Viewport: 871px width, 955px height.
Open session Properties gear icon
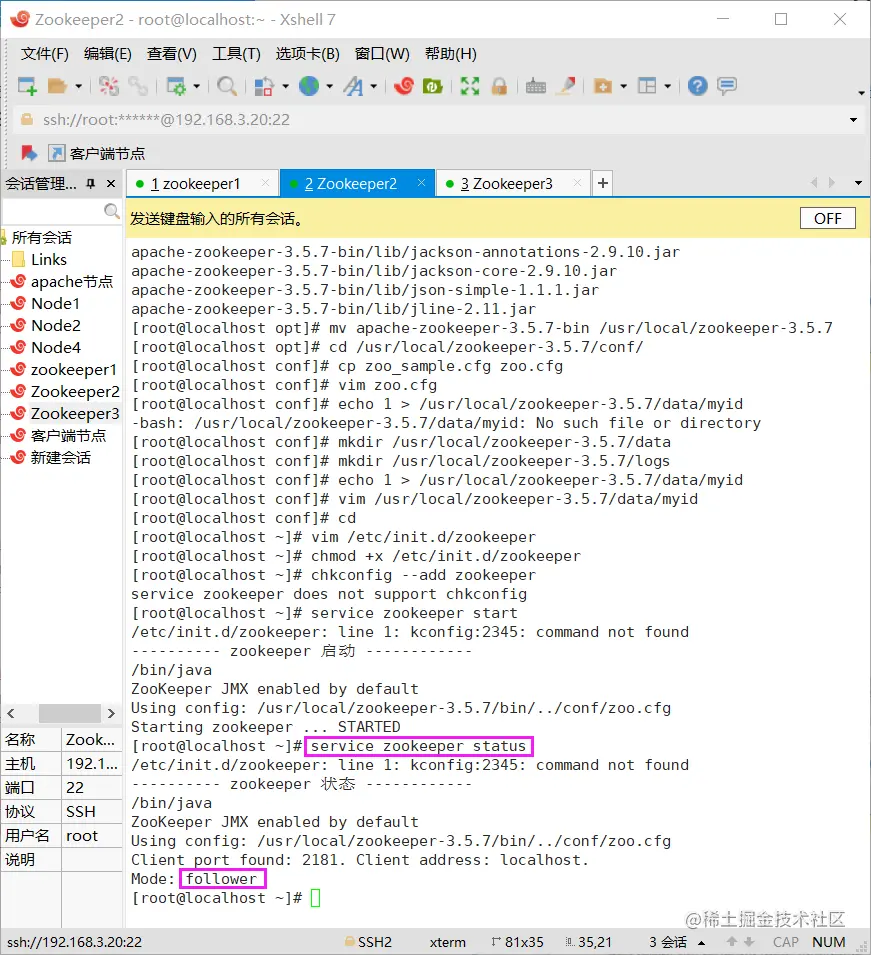176,86
